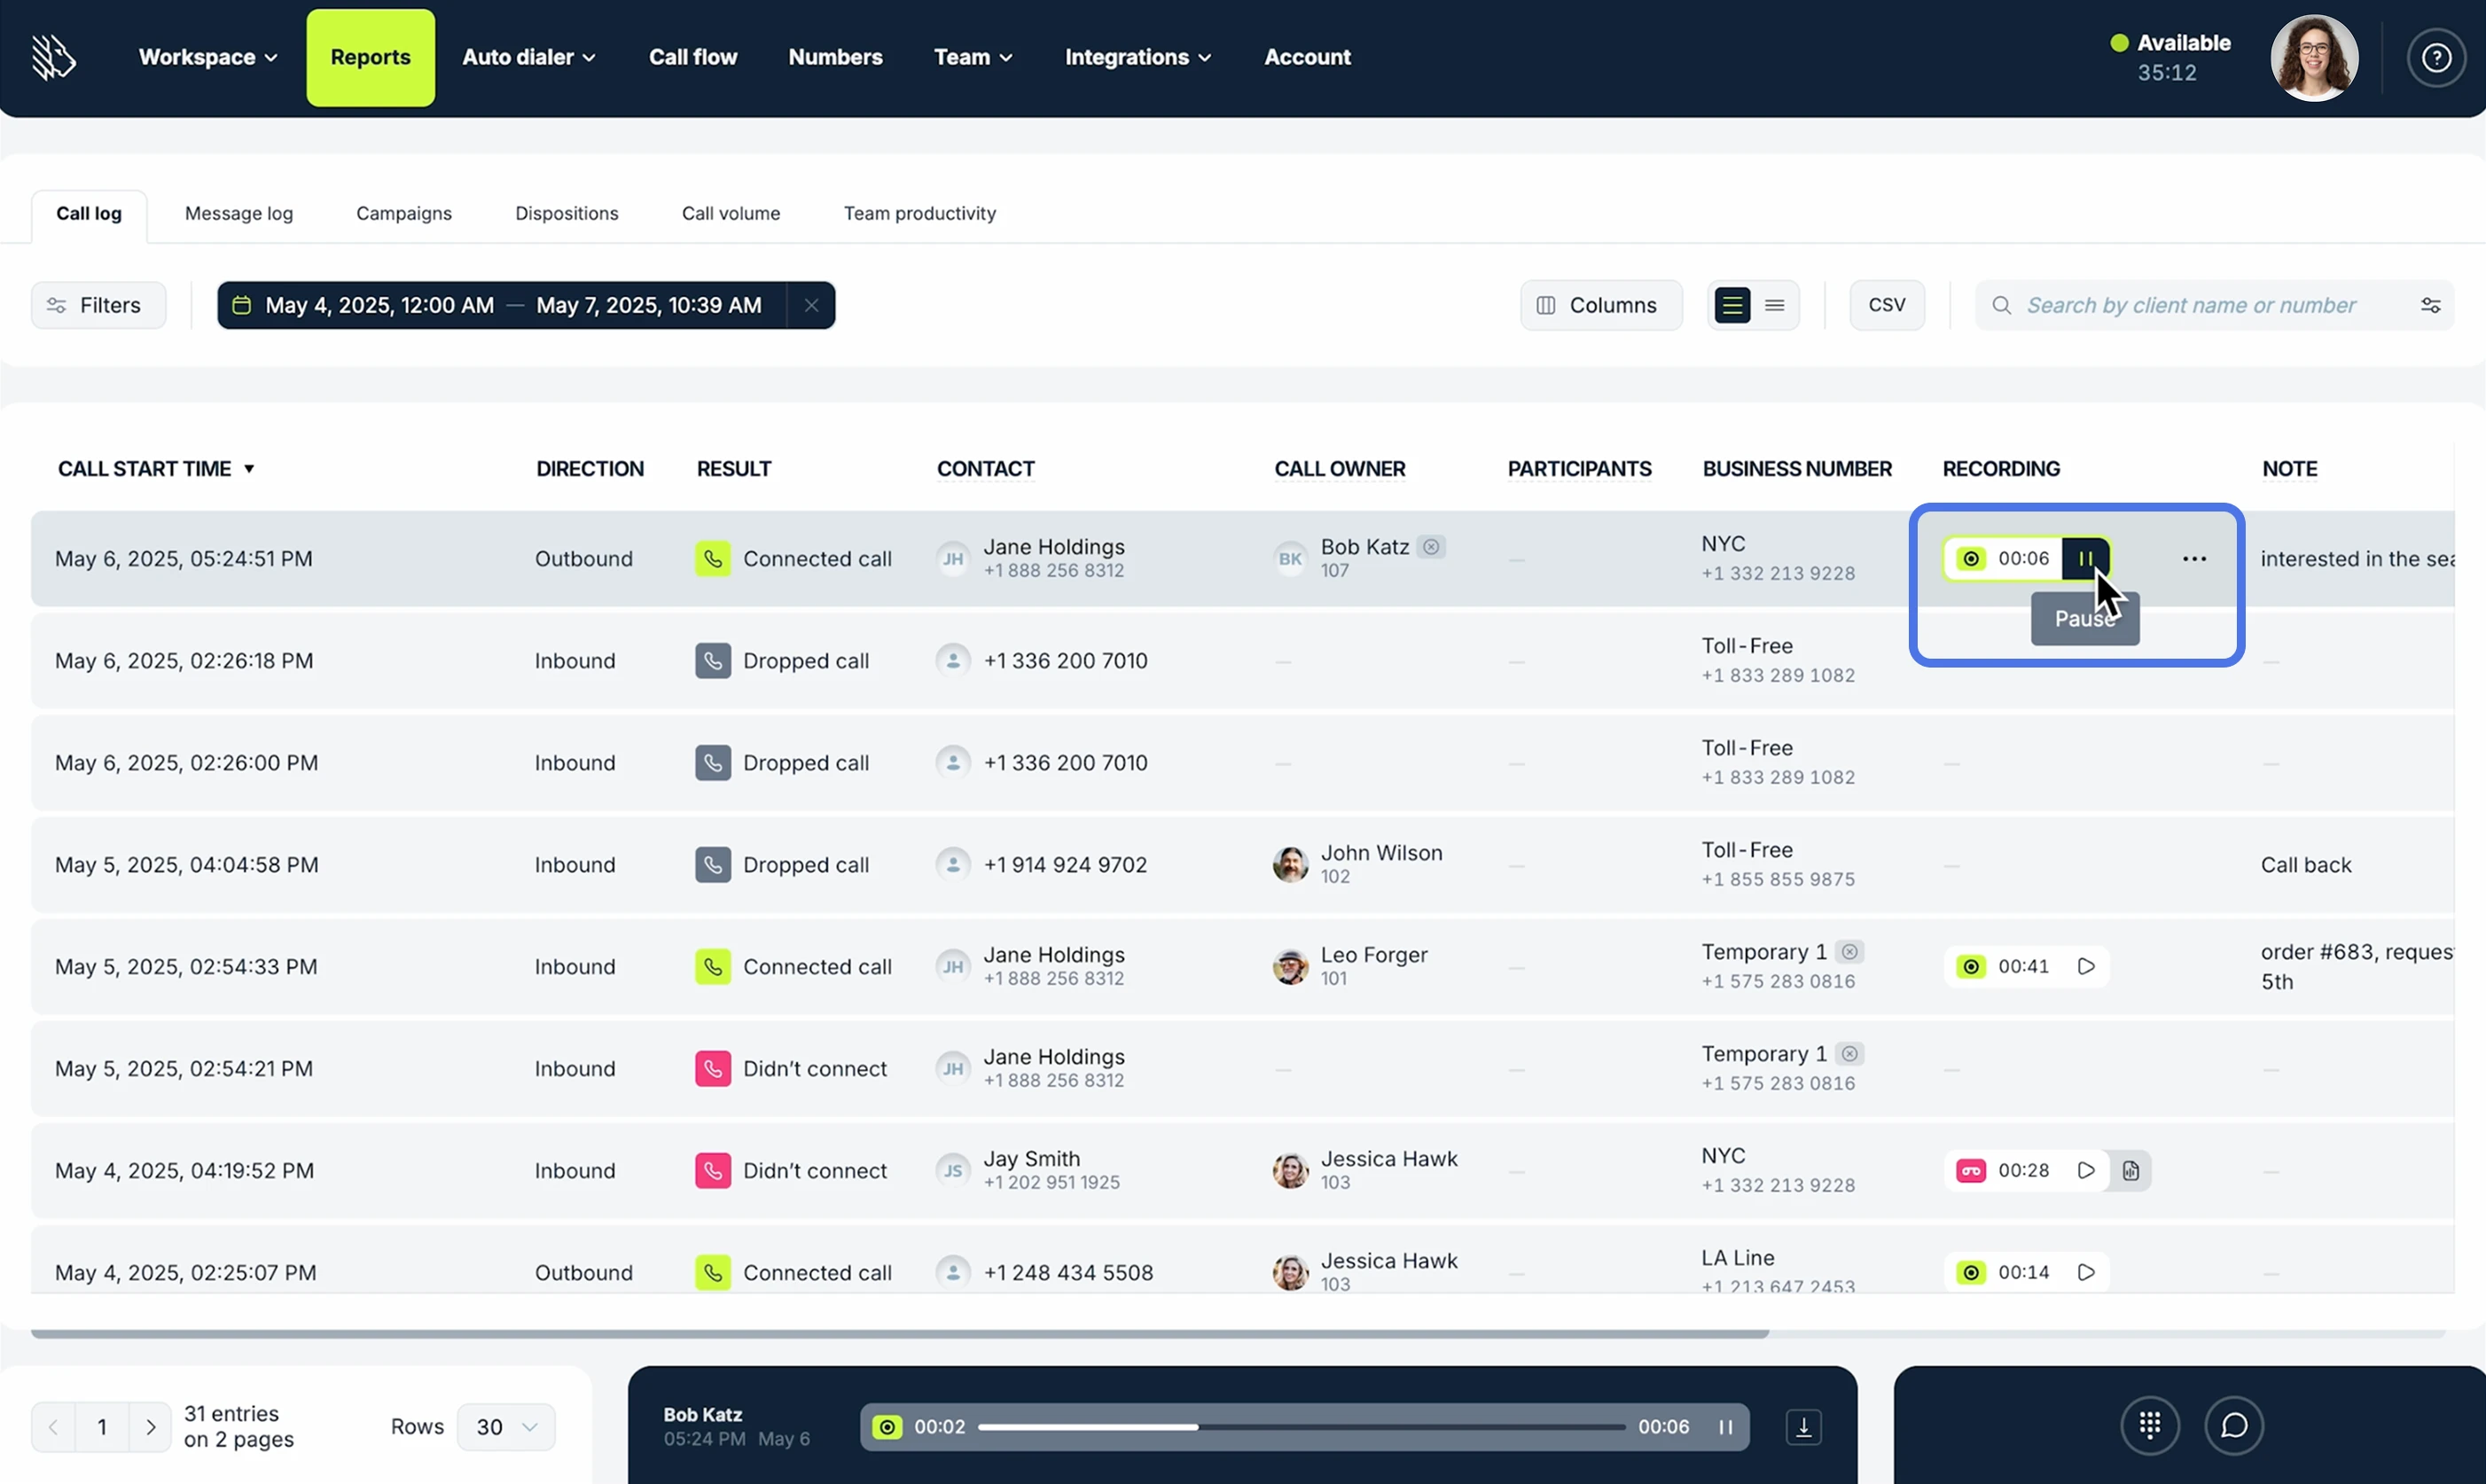The height and width of the screenshot is (1484, 2486).
Task: Open search settings icon next to search field
Action: coord(2431,305)
